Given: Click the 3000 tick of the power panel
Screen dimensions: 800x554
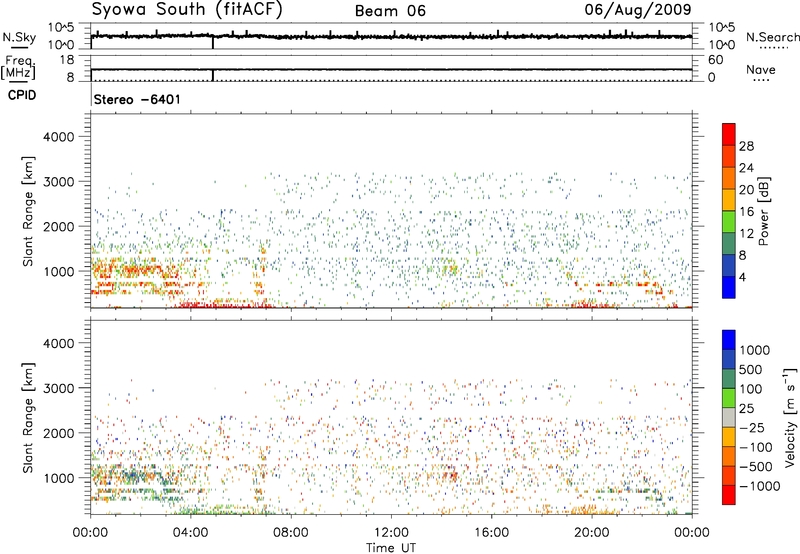Looking at the screenshot, I should [58, 182].
